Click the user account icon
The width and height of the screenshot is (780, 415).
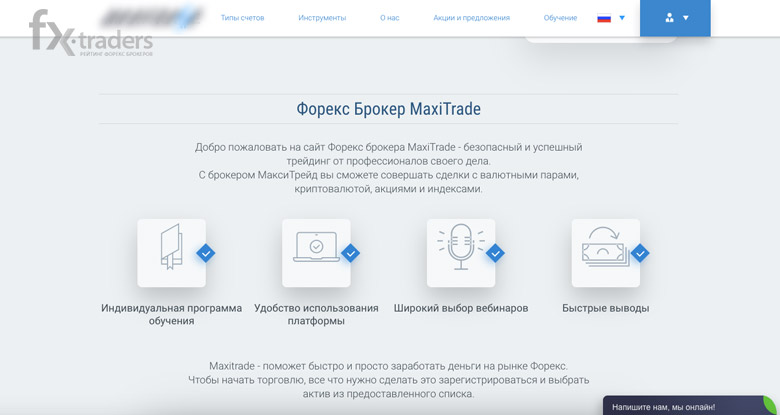pos(669,18)
